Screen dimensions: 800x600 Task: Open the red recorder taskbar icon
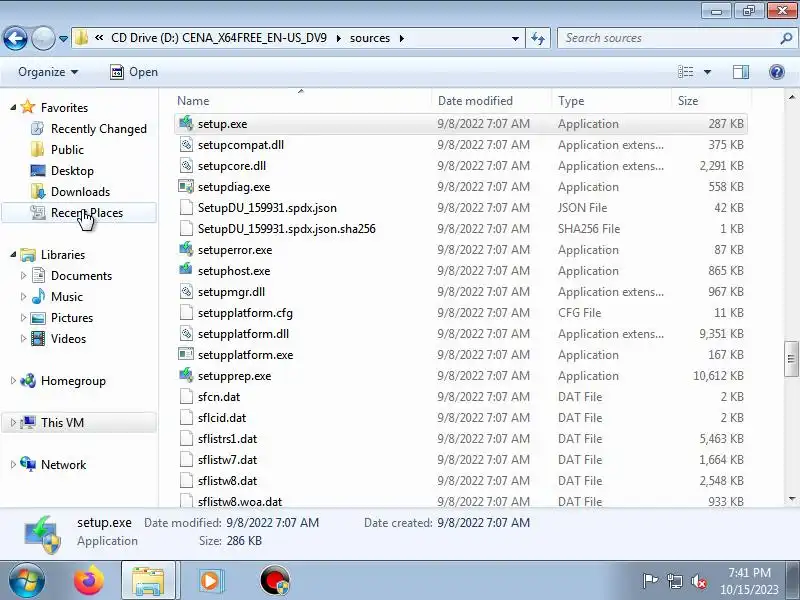pos(274,581)
